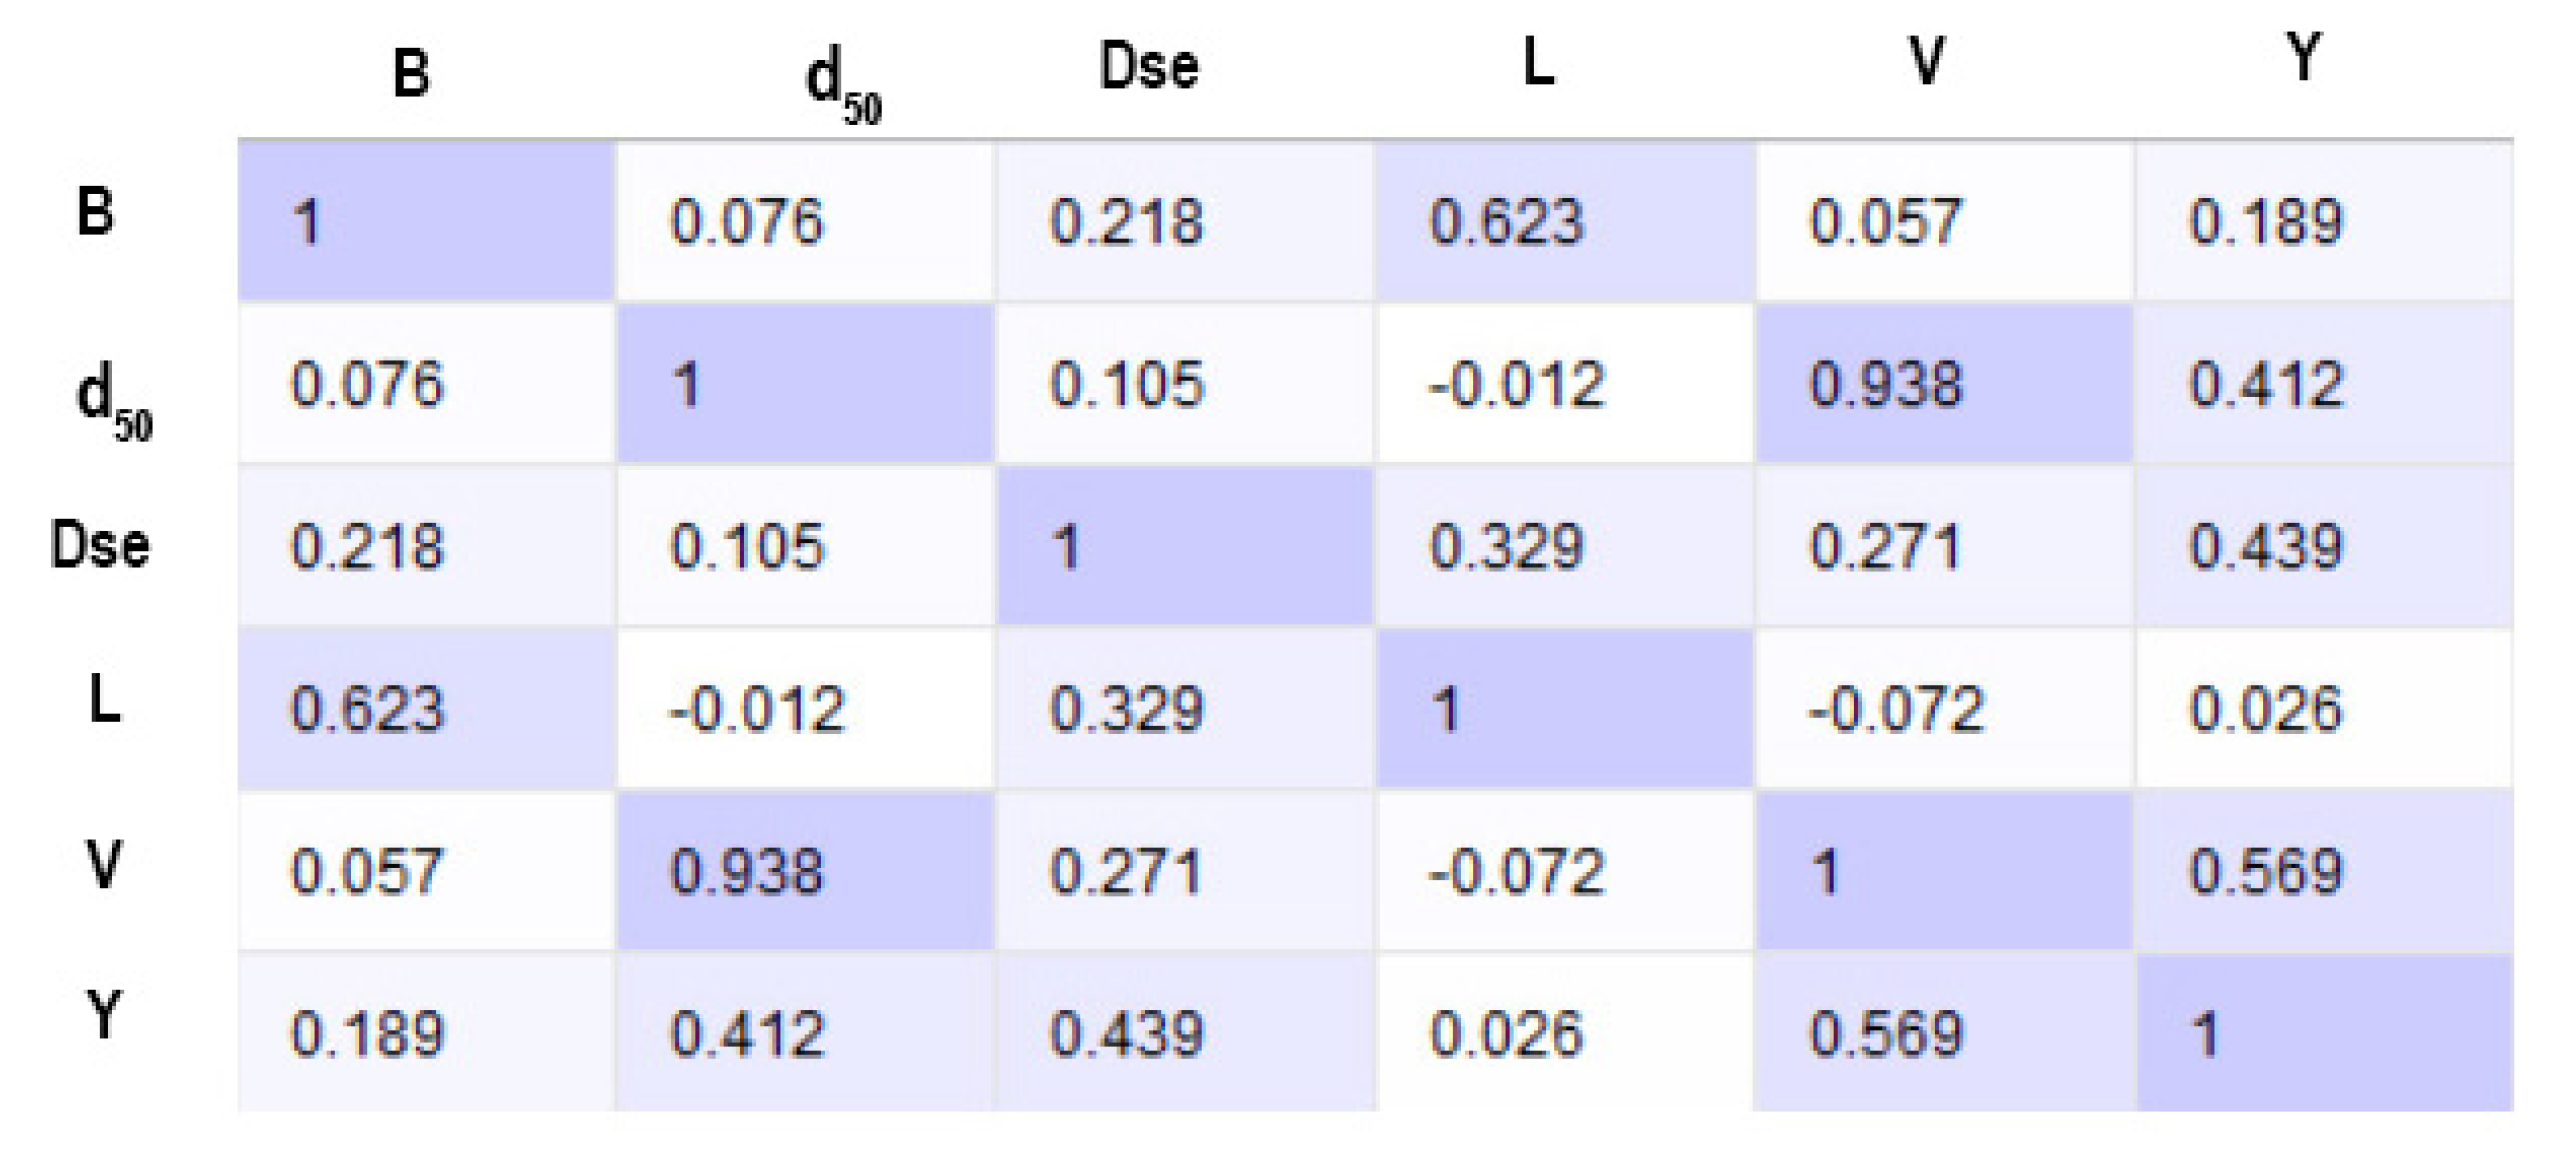Select the L column header

[x=1538, y=63]
